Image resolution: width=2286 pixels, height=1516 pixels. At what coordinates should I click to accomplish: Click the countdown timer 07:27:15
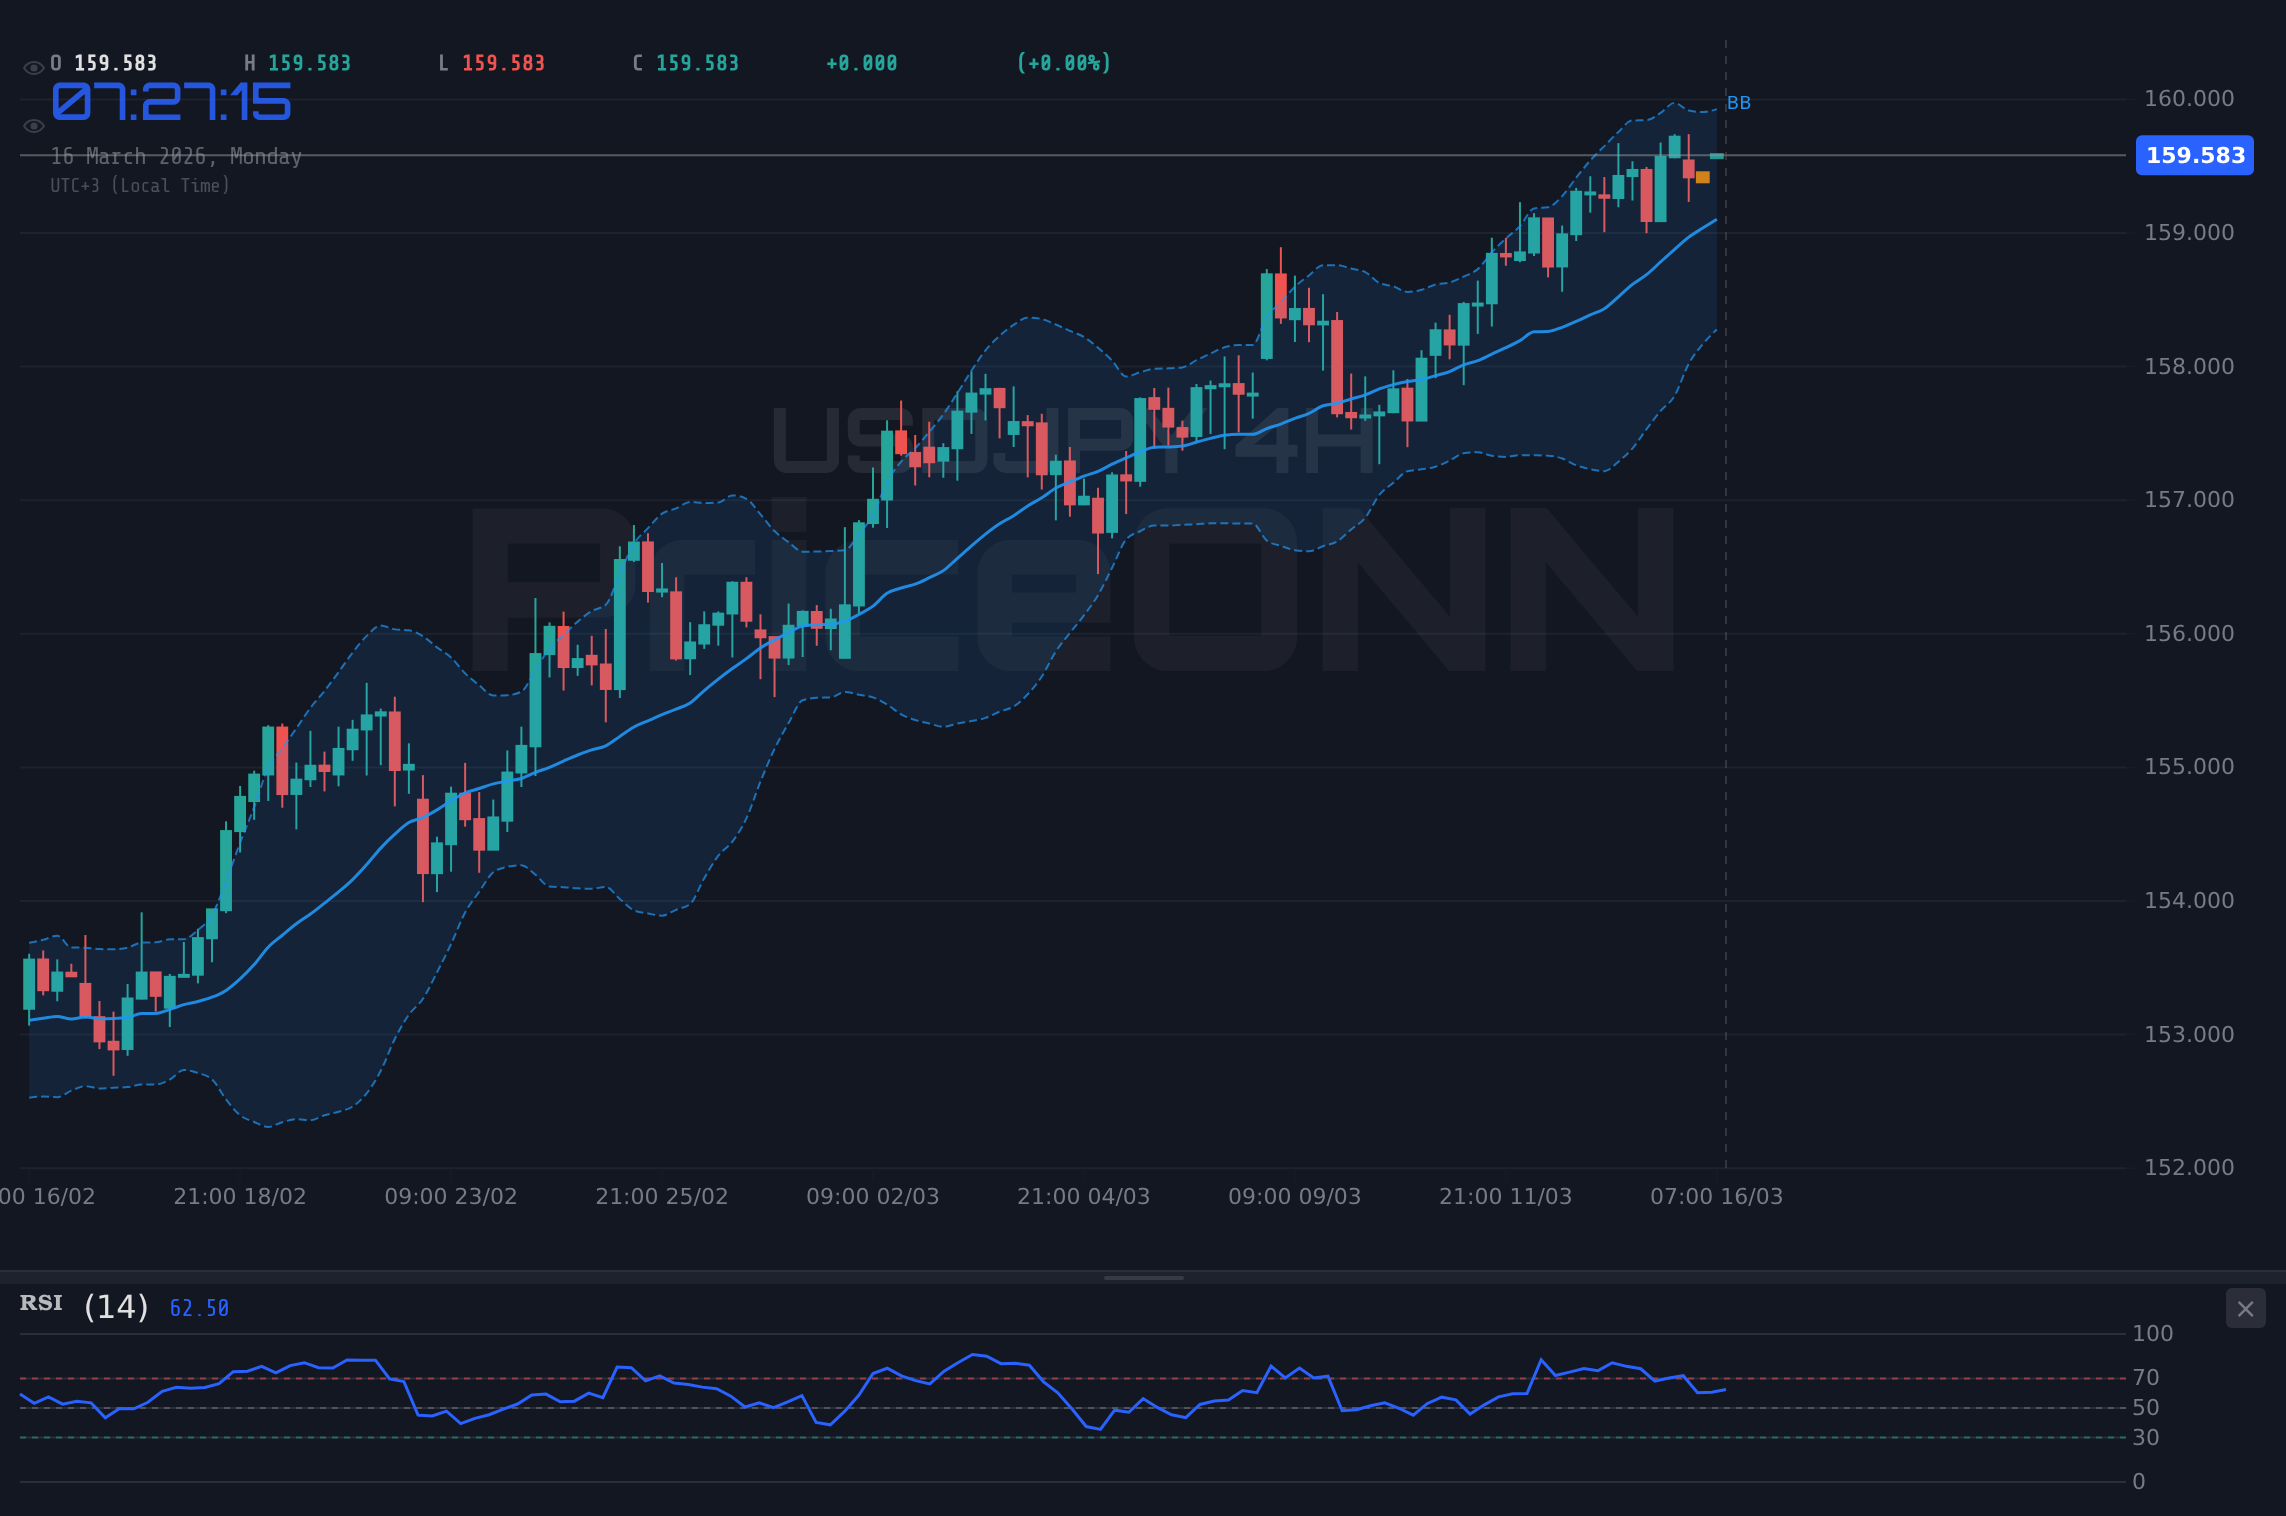(x=170, y=100)
